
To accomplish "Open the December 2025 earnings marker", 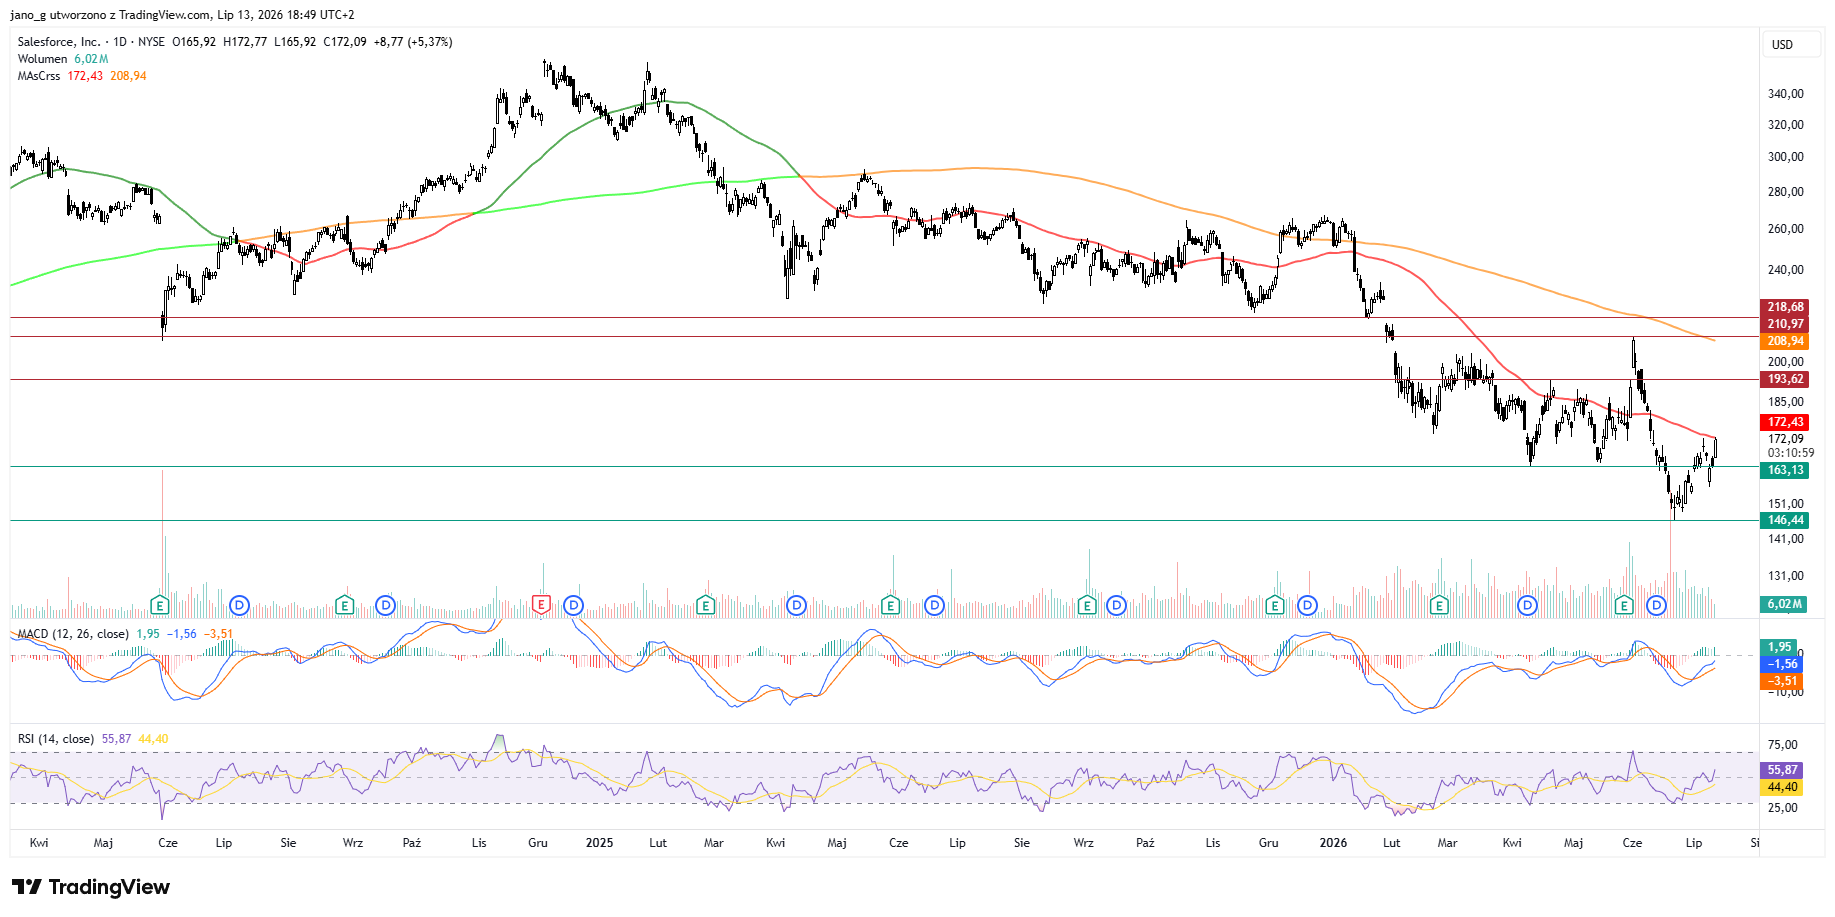I will 1274,605.
